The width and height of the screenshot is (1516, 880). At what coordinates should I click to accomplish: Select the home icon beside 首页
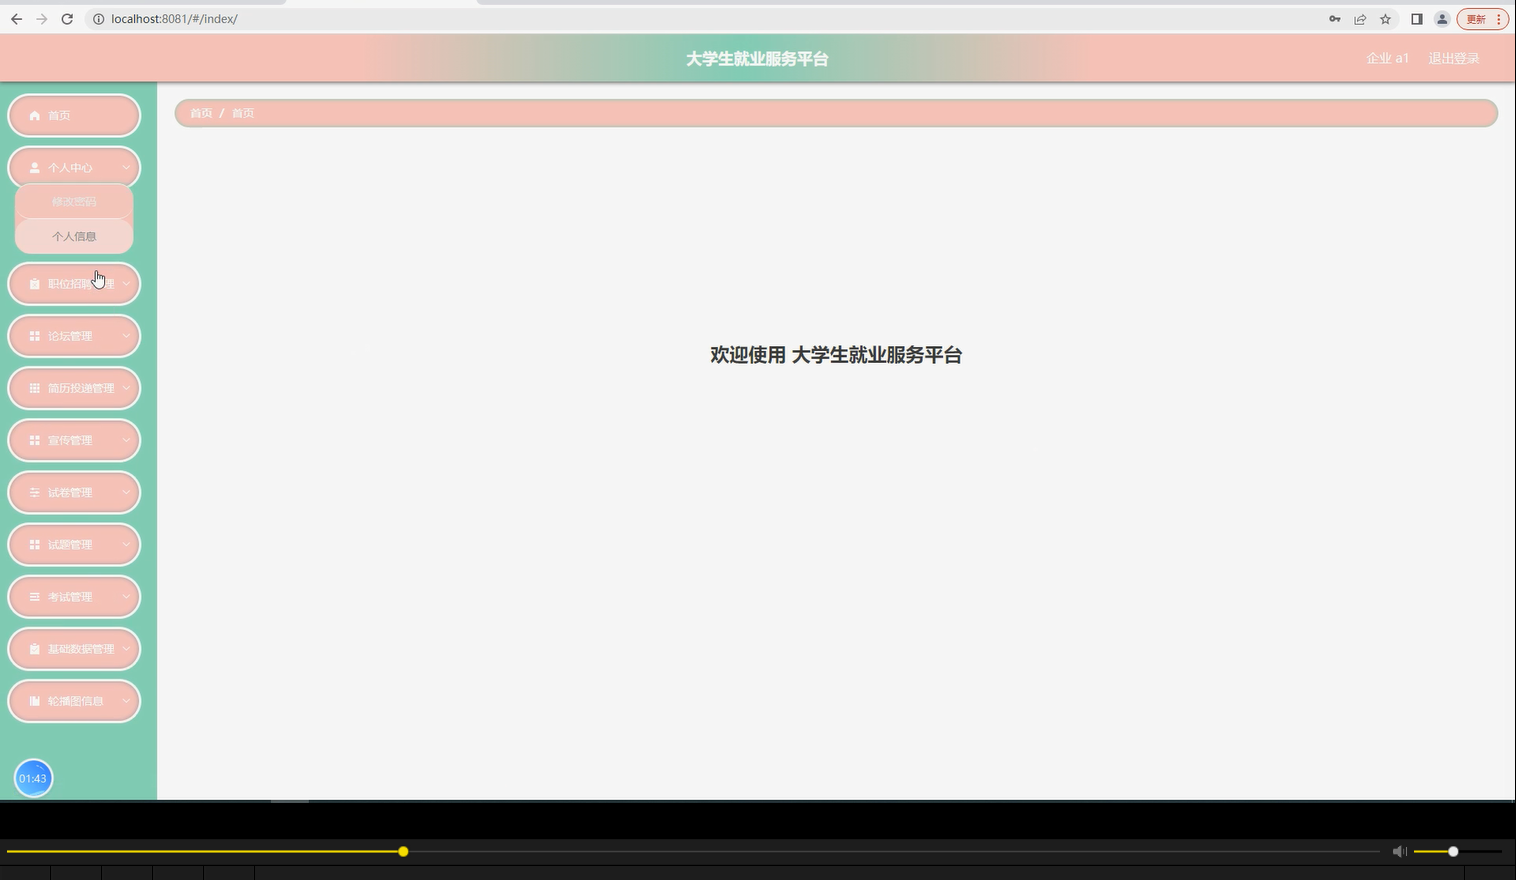[x=35, y=115]
